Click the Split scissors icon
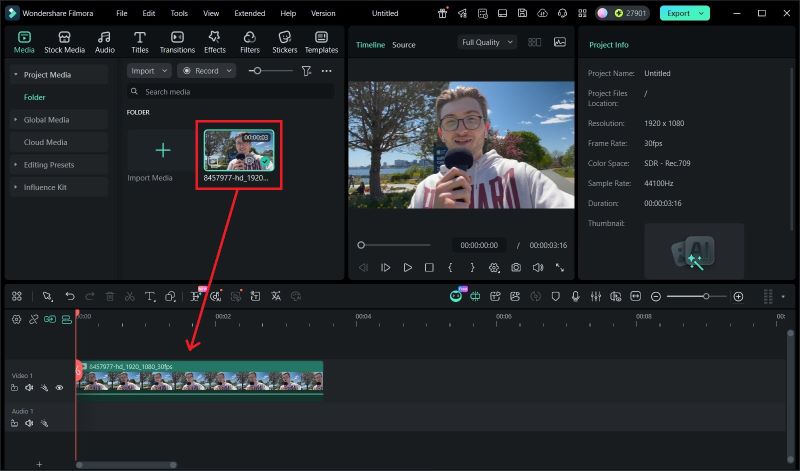The image size is (800, 471). tap(130, 296)
